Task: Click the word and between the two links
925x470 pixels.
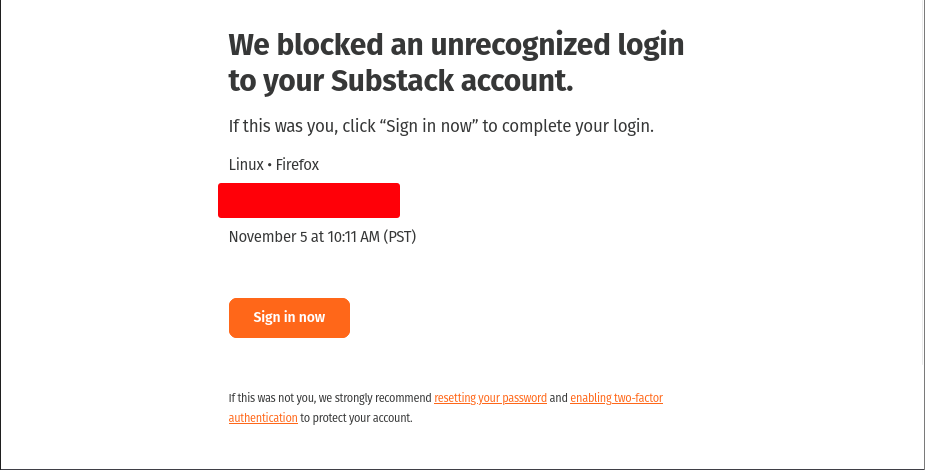Action: coord(559,398)
